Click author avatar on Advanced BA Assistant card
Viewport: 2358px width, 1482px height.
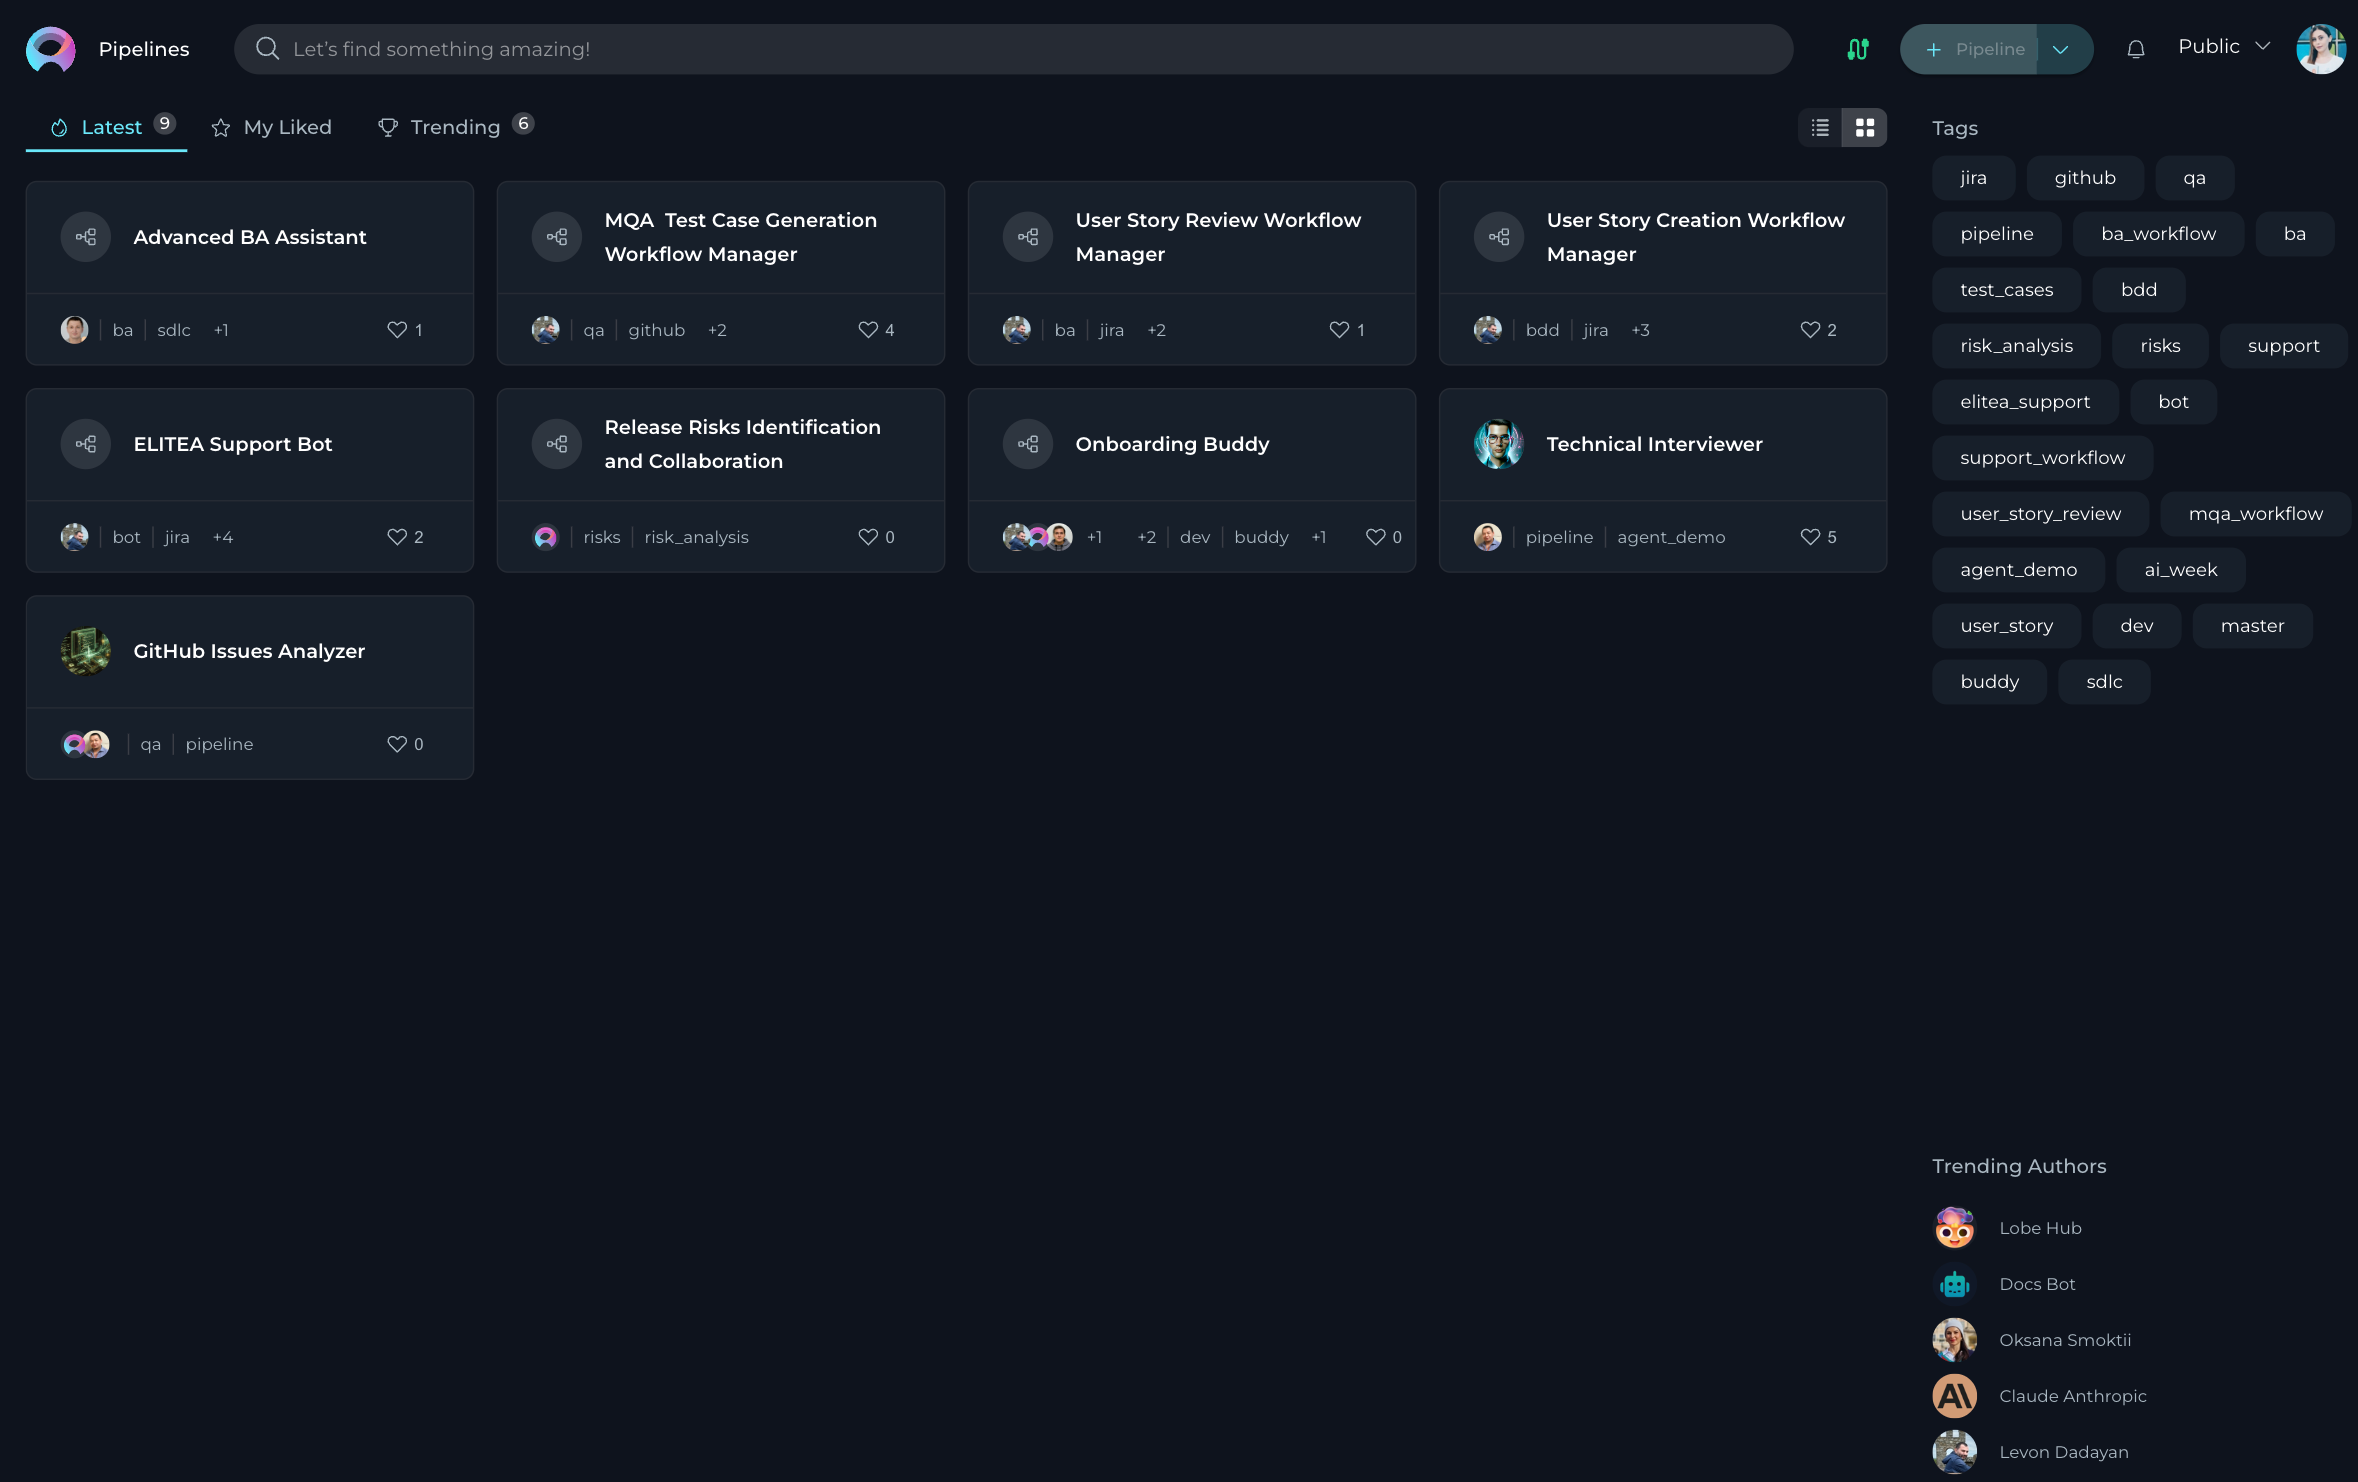(75, 330)
